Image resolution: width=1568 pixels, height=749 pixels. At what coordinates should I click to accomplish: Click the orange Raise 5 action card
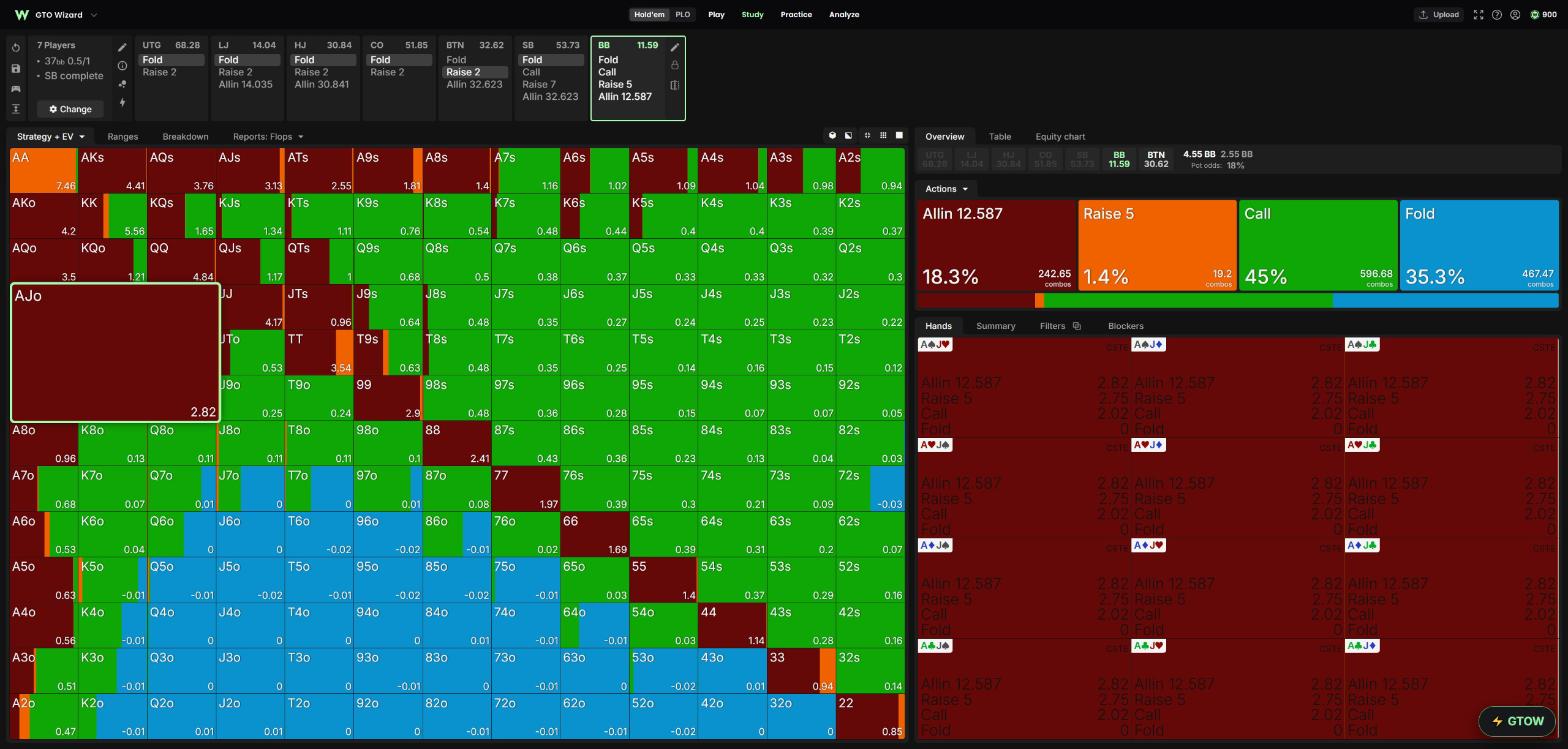pyautogui.click(x=1157, y=245)
